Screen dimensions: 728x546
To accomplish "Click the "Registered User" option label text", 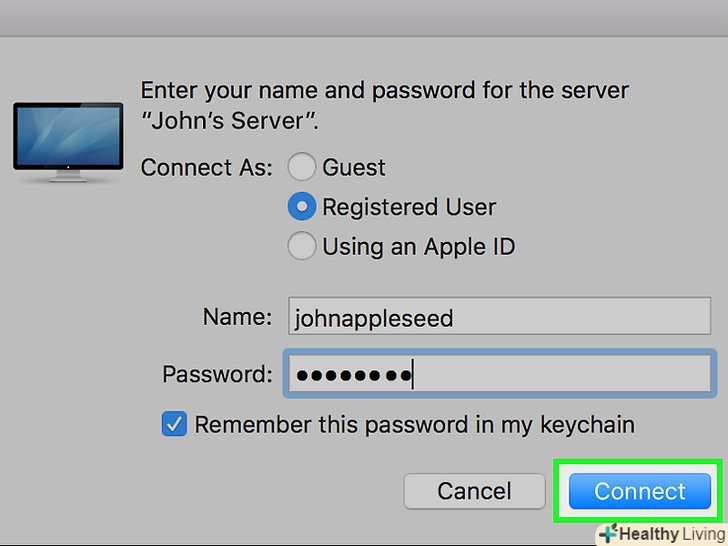I will [409, 207].
